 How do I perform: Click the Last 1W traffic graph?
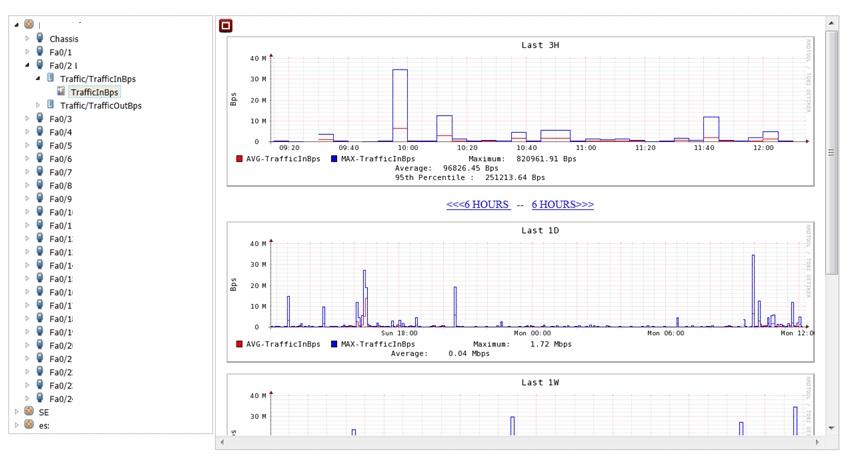click(520, 405)
